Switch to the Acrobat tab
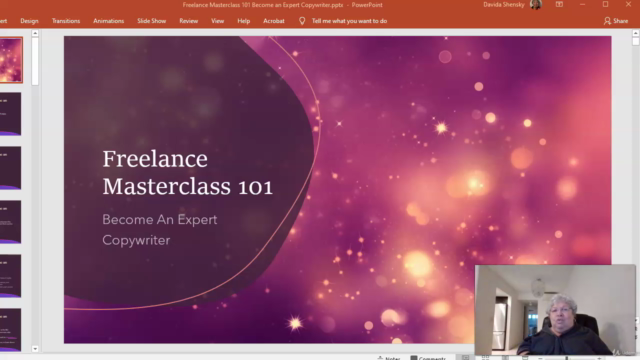 pyautogui.click(x=274, y=21)
